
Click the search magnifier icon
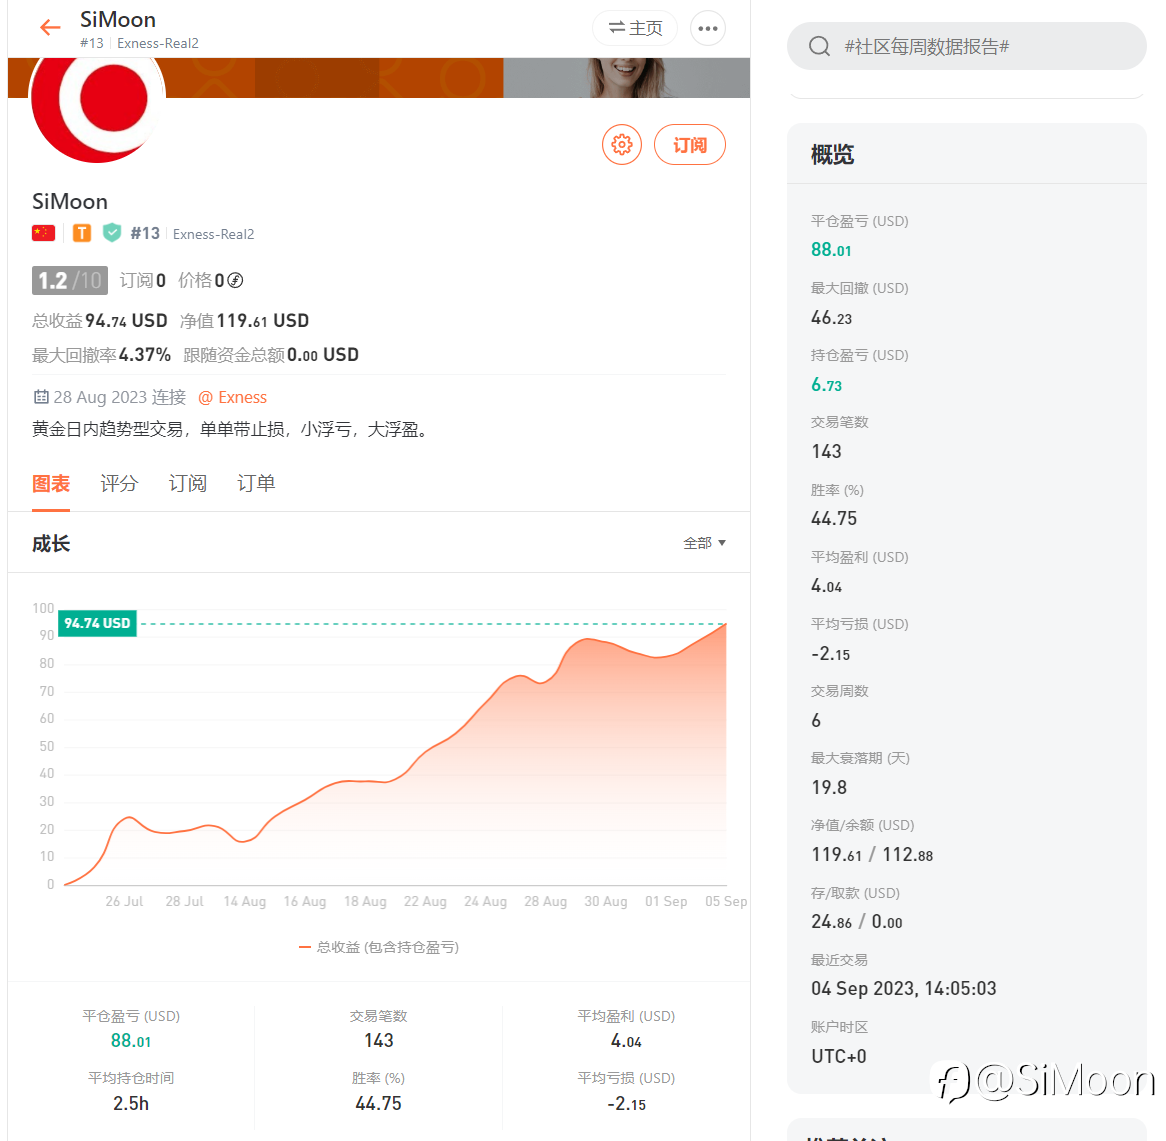pyautogui.click(x=819, y=46)
